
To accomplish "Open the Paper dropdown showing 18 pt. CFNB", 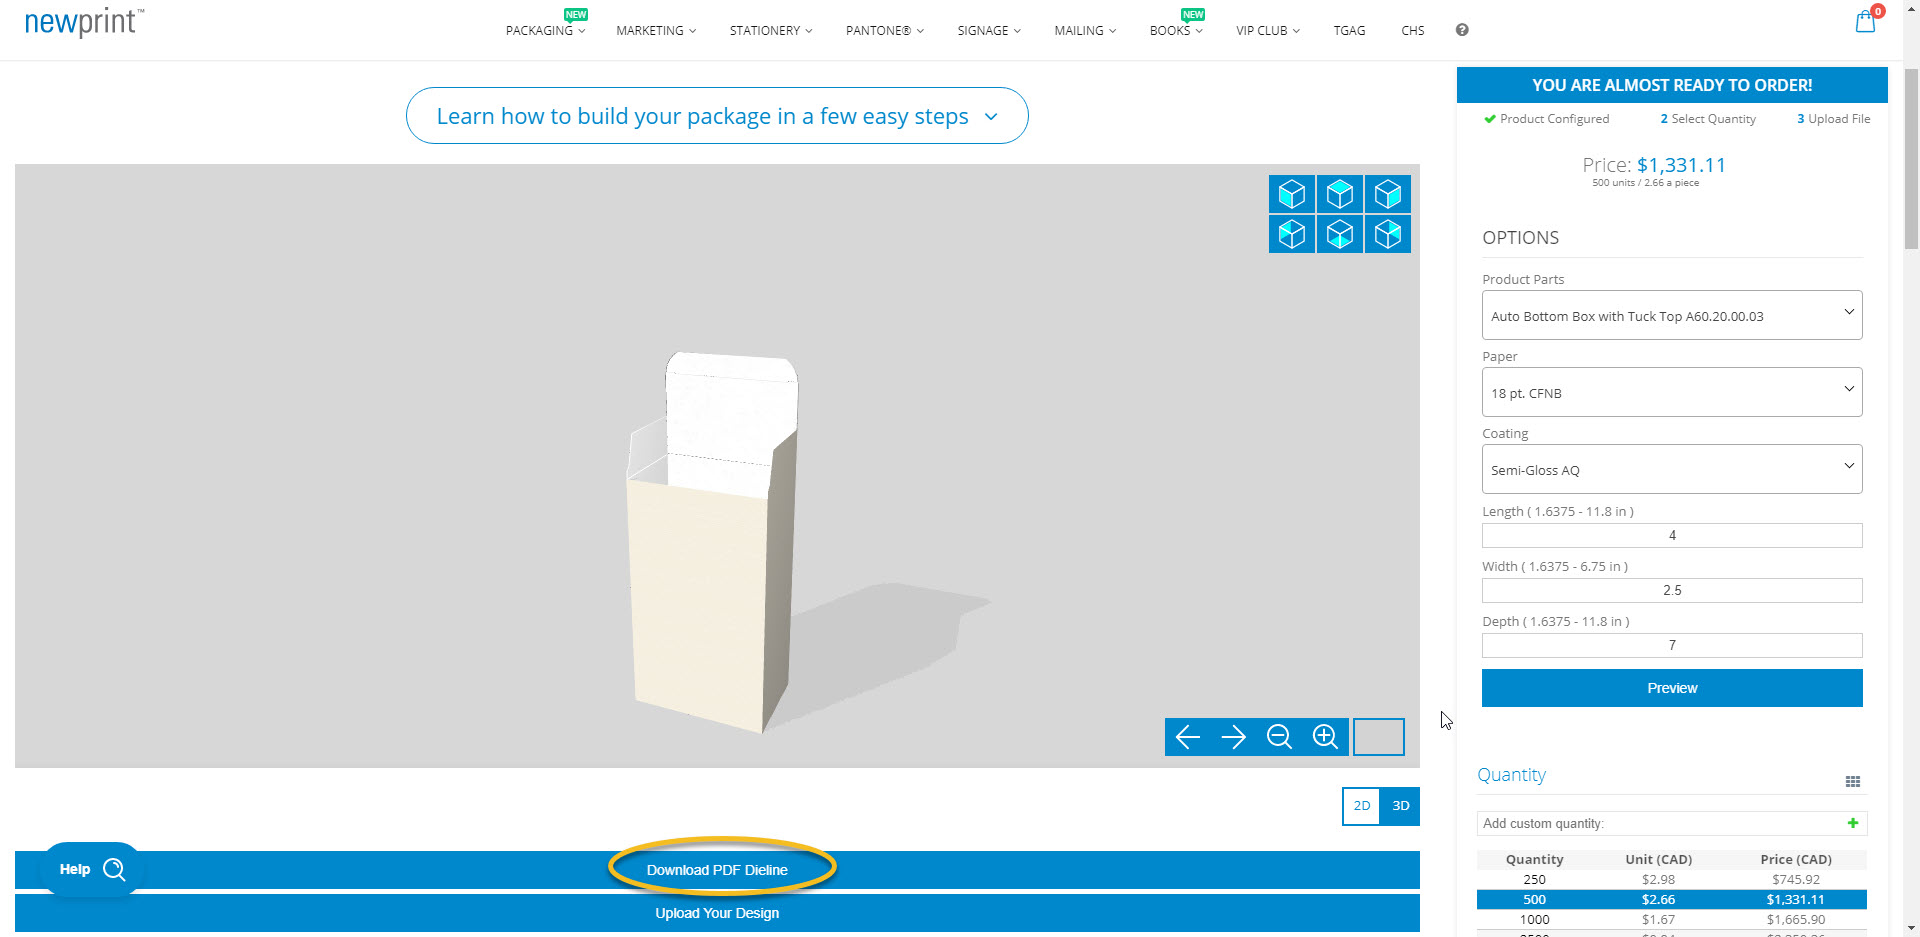I will (x=1672, y=392).
